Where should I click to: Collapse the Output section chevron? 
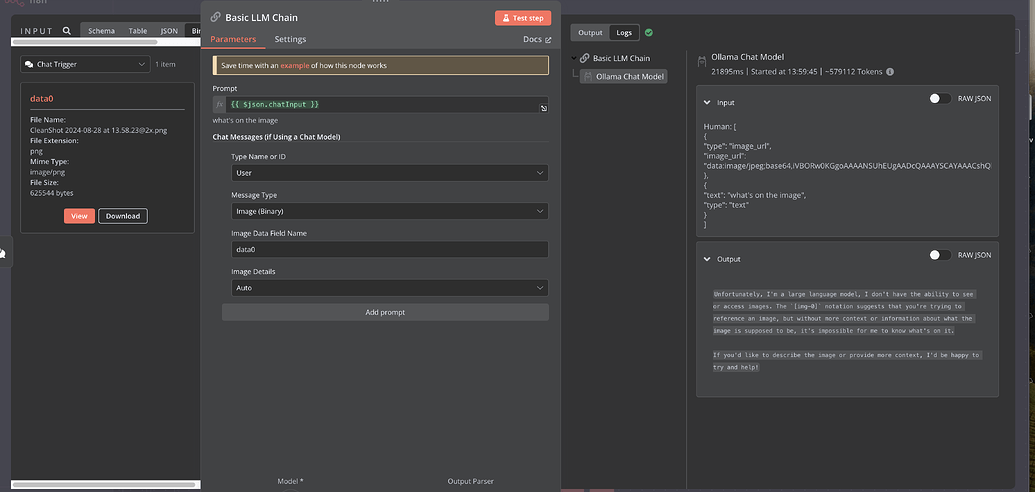(x=706, y=259)
